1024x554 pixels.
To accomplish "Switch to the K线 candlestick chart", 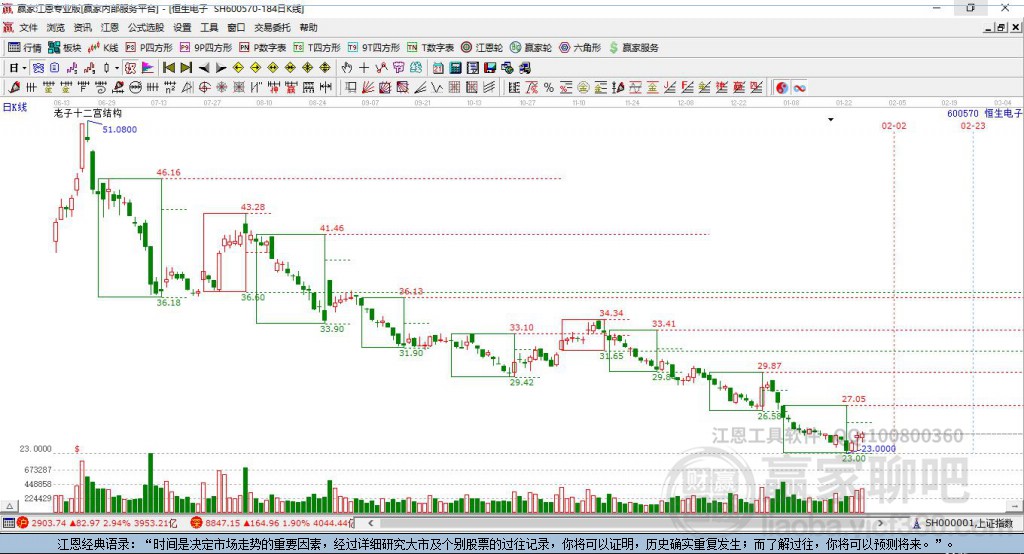I will [x=103, y=48].
